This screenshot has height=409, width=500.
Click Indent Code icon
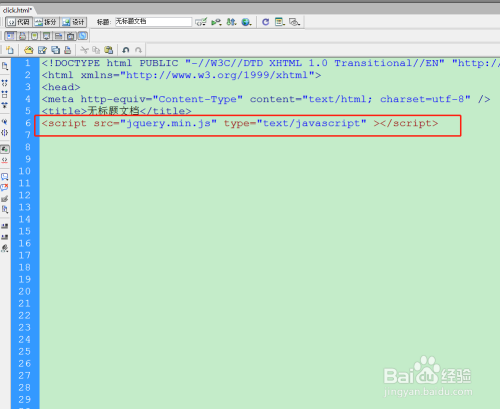coord(5,226)
